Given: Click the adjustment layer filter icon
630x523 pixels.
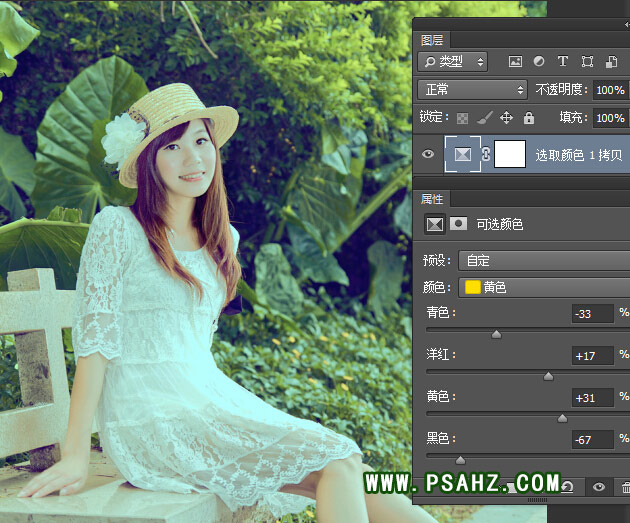Looking at the screenshot, I should pyautogui.click(x=539, y=62).
